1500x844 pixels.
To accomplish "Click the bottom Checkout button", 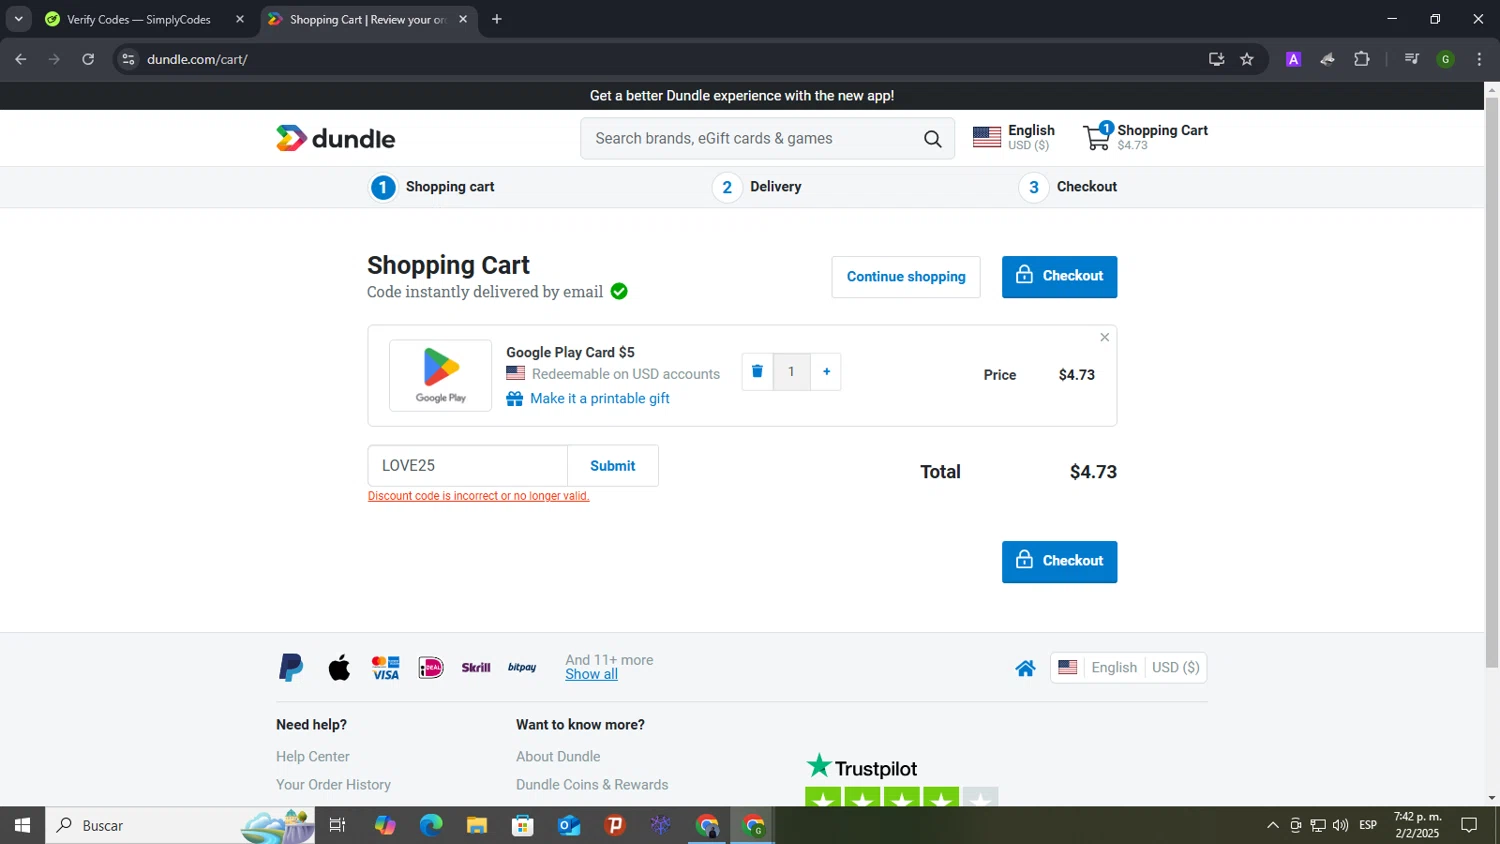I will pyautogui.click(x=1059, y=562).
